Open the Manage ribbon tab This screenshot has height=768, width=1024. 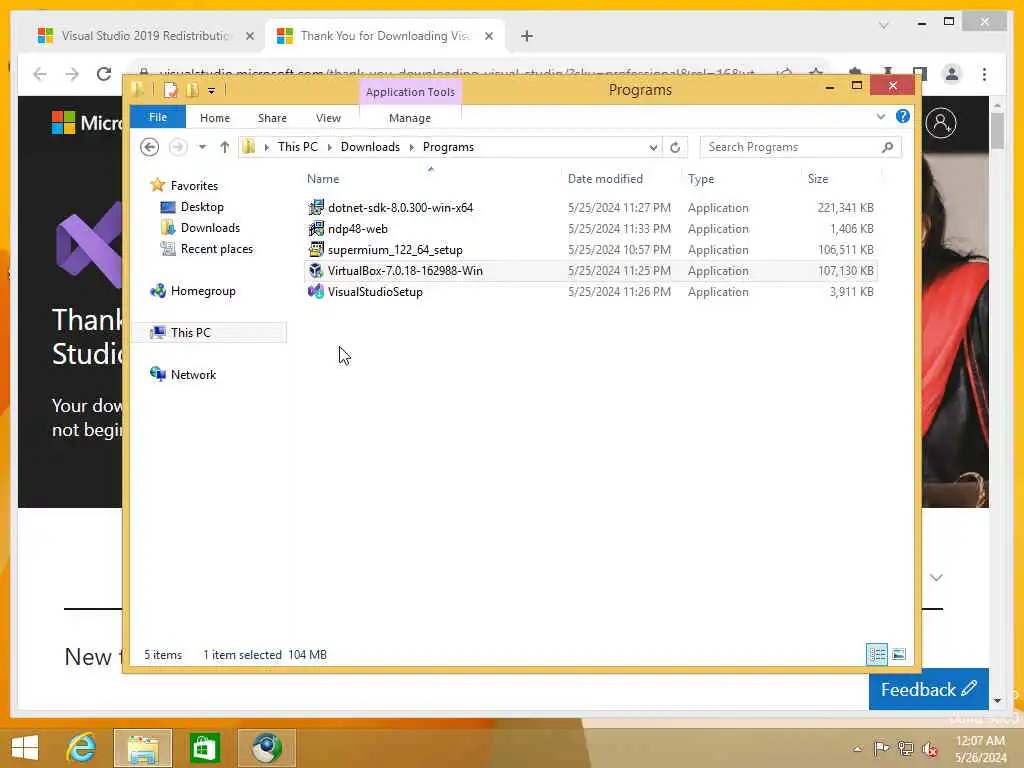coord(410,118)
